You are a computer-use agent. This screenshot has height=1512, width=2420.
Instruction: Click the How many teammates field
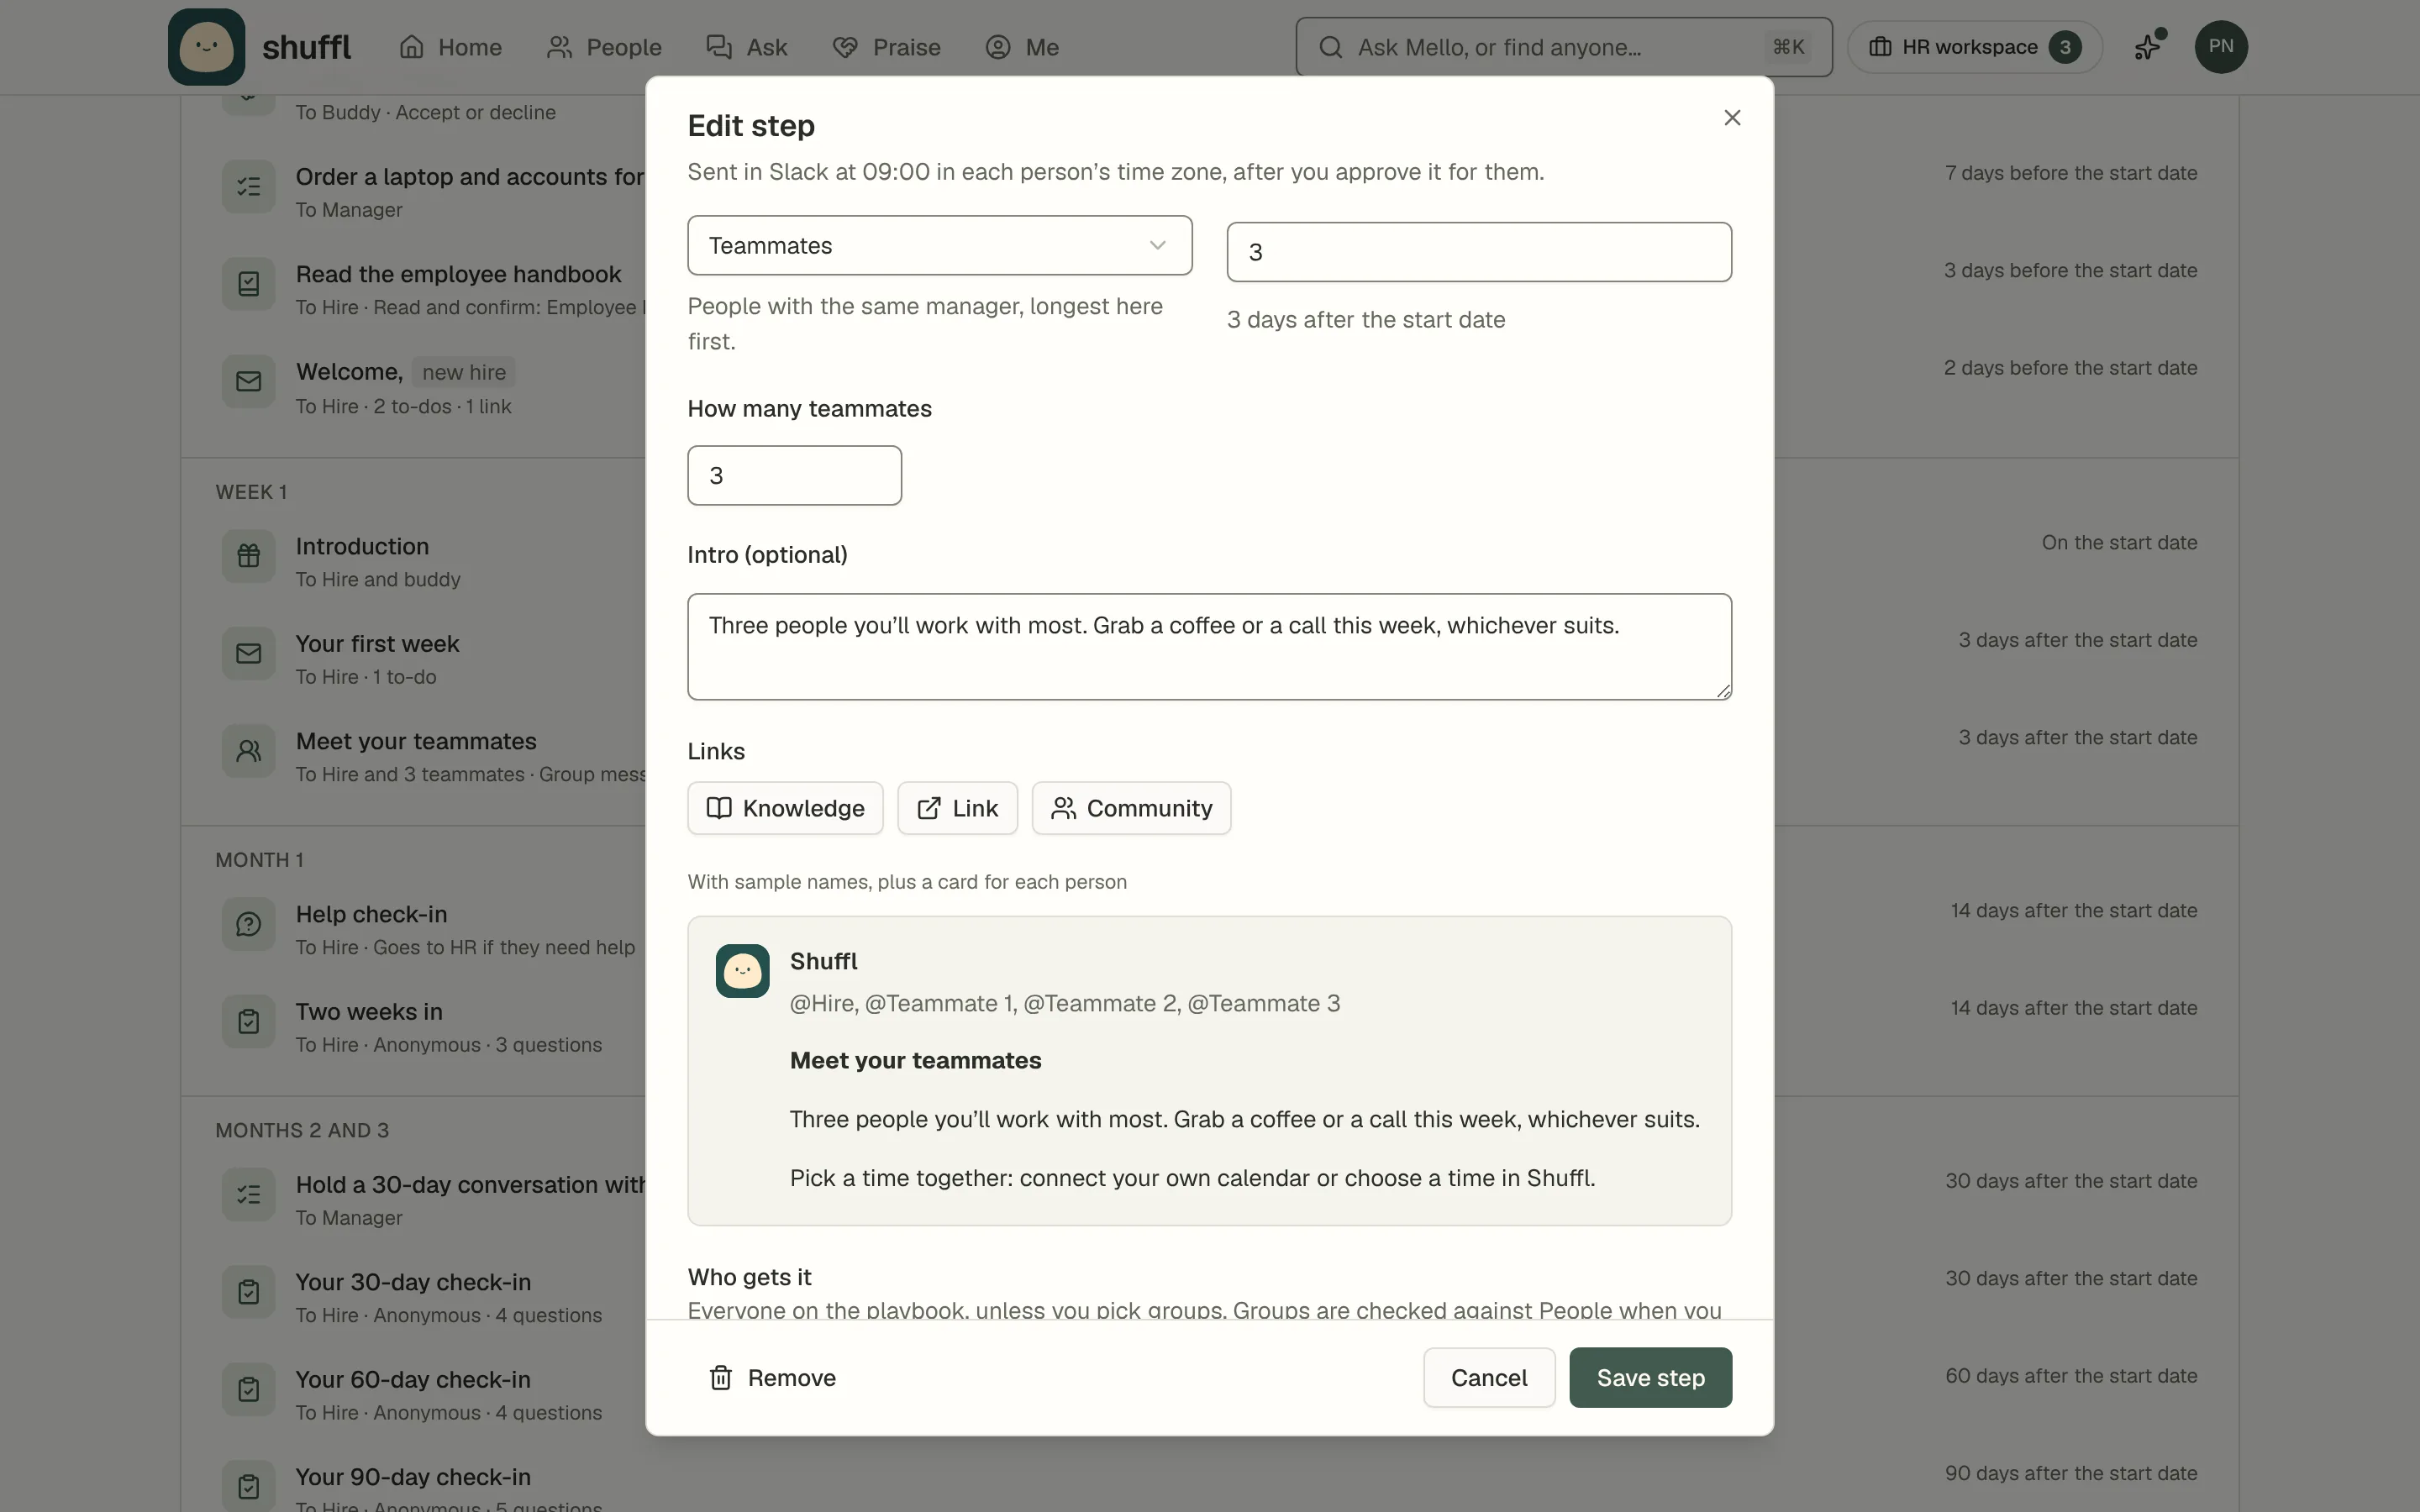click(794, 475)
